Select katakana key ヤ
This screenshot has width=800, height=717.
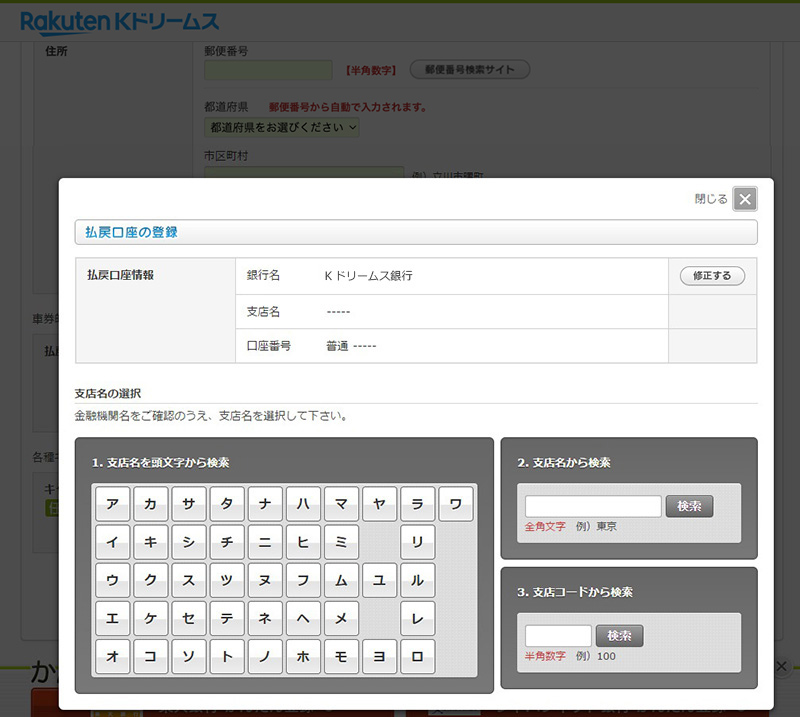pos(379,504)
